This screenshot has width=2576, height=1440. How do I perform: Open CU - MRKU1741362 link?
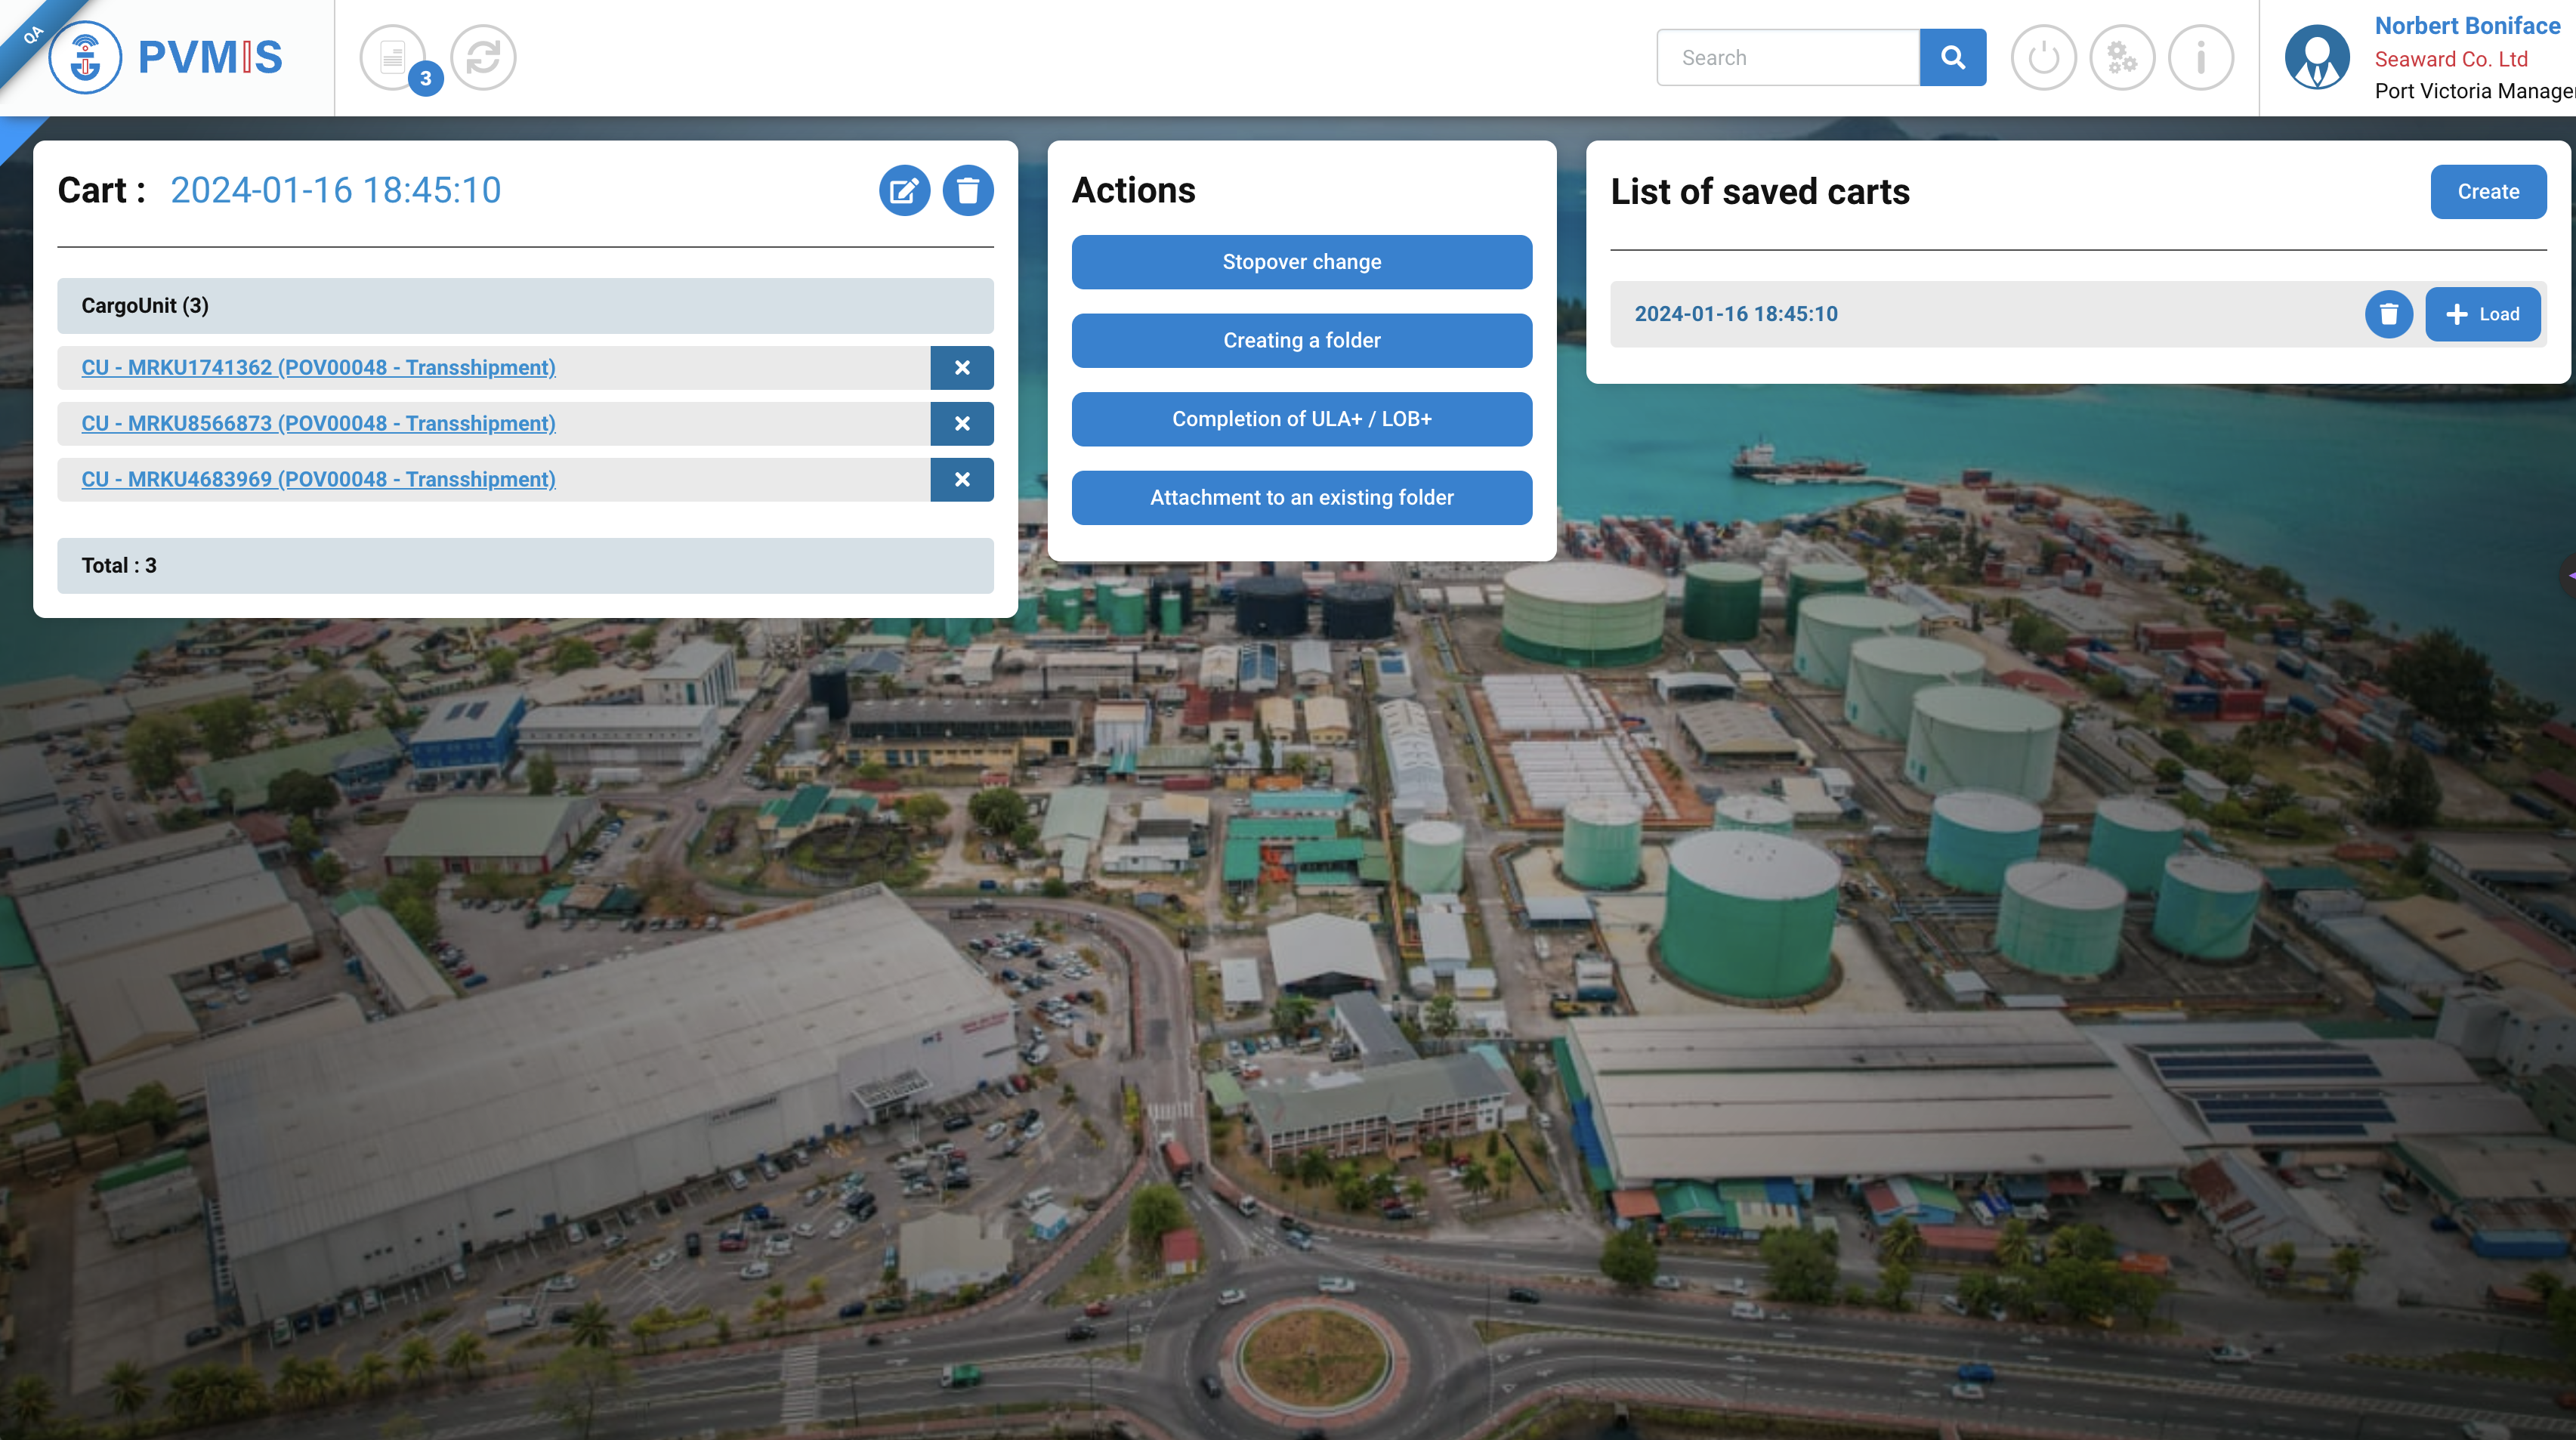point(318,368)
